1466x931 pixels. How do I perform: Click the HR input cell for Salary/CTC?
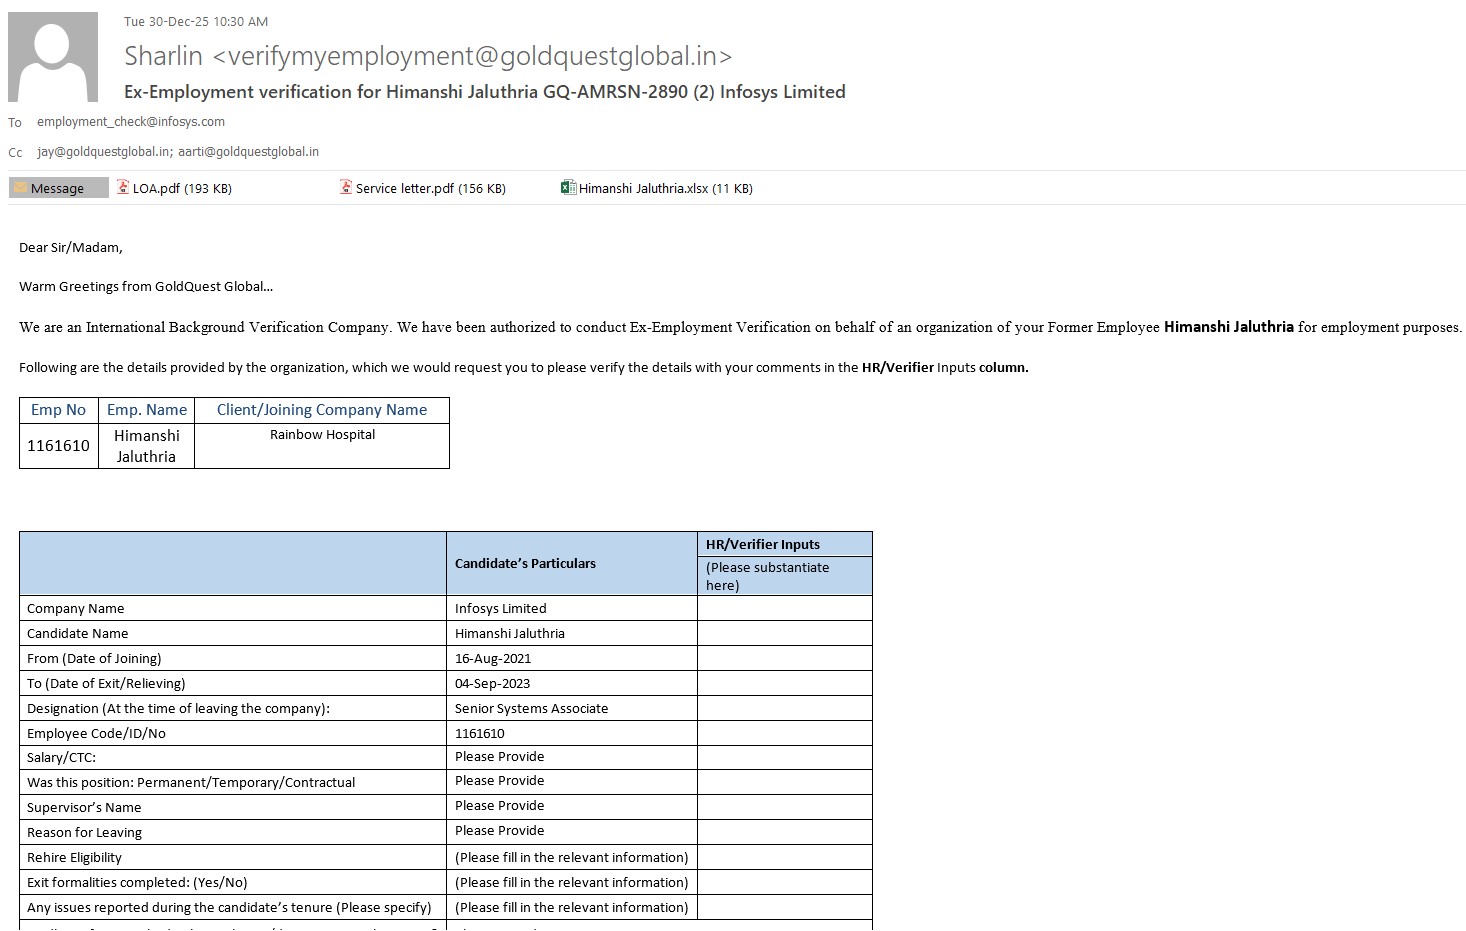(784, 757)
